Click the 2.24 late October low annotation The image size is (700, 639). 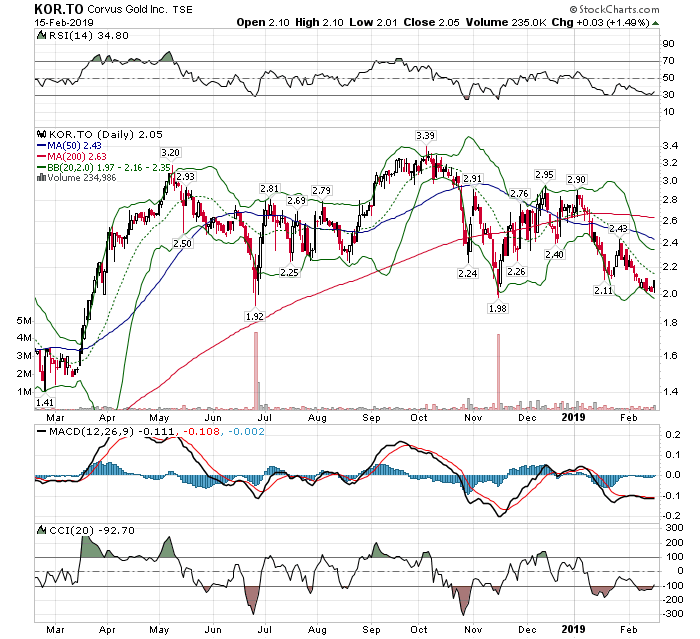pyautogui.click(x=468, y=273)
